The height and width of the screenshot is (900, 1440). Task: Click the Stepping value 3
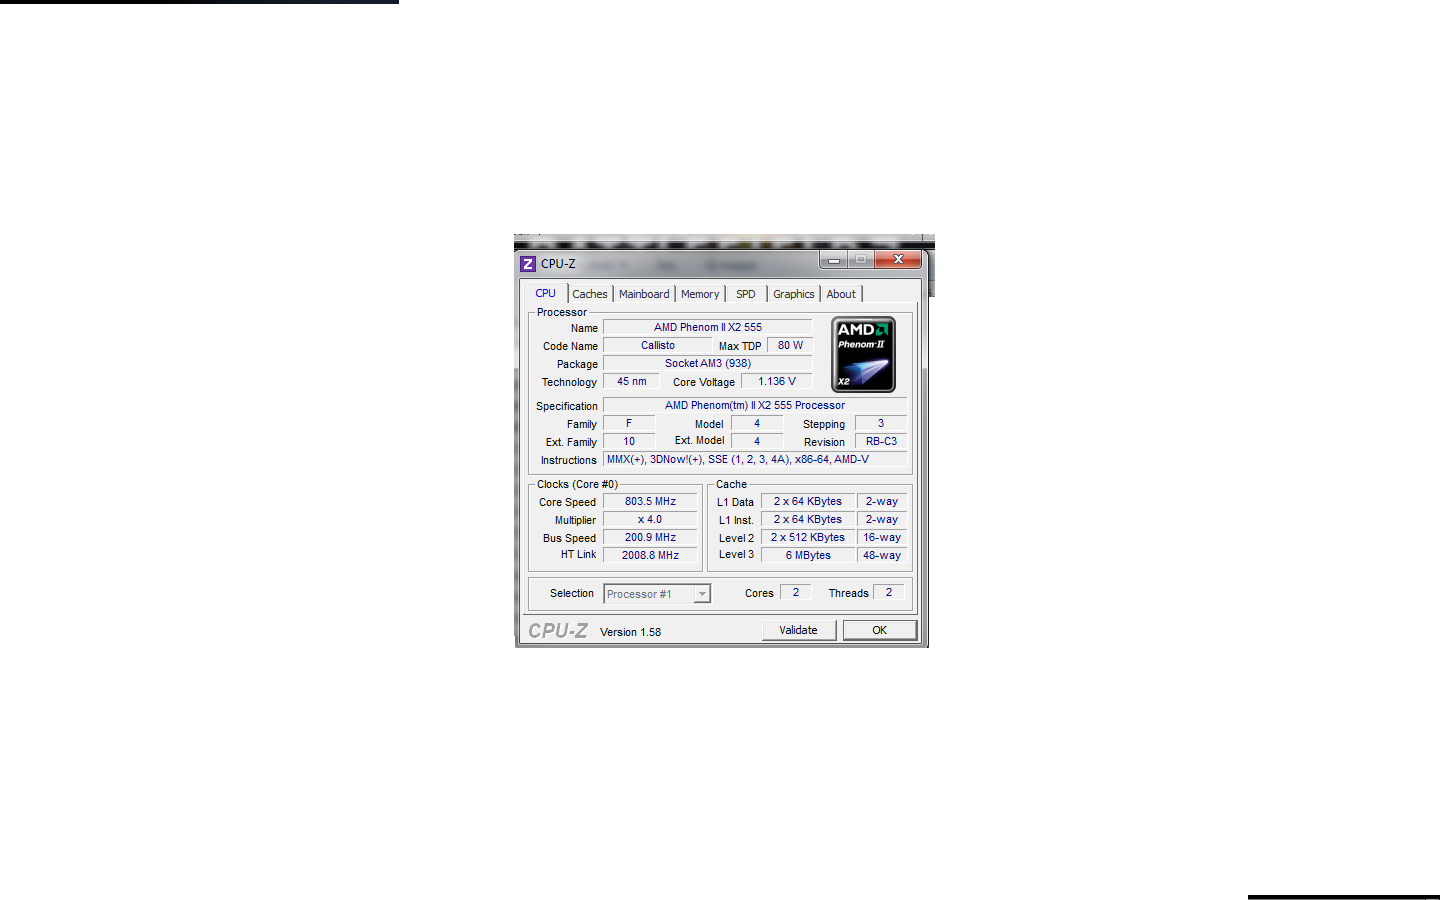click(x=881, y=423)
